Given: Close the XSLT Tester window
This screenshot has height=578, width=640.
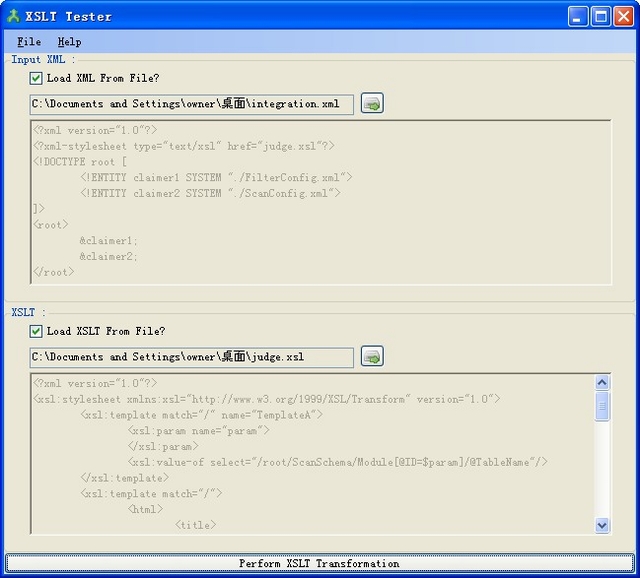Looking at the screenshot, I should pyautogui.click(x=623, y=16).
